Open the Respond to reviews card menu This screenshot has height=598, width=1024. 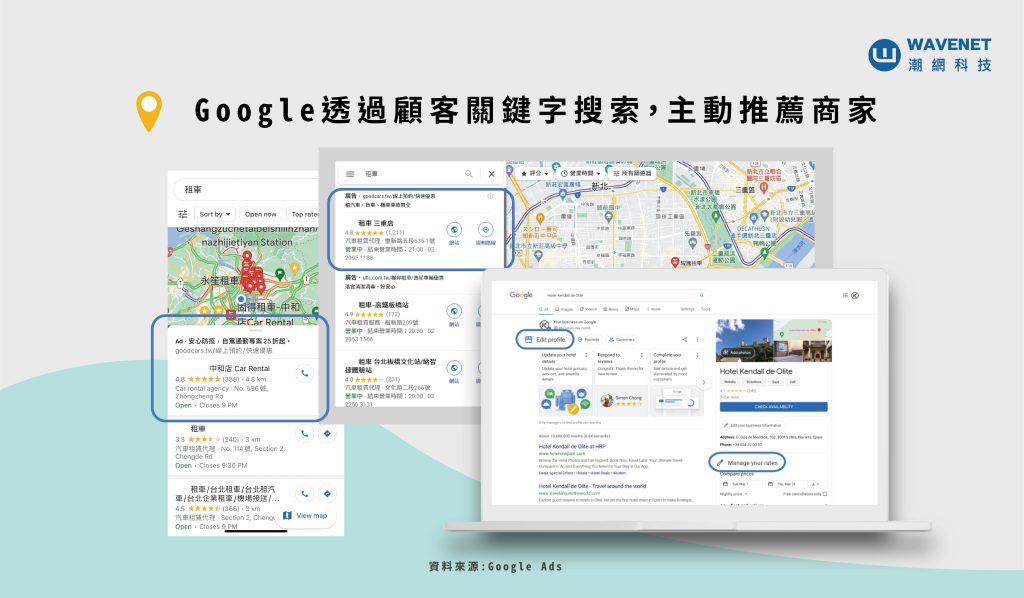(642, 355)
